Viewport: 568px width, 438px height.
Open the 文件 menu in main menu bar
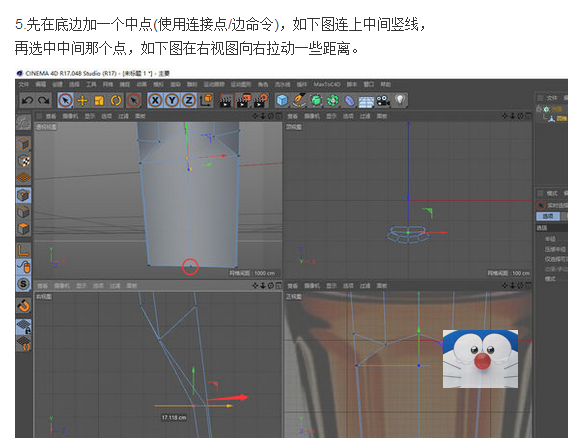[x=24, y=84]
